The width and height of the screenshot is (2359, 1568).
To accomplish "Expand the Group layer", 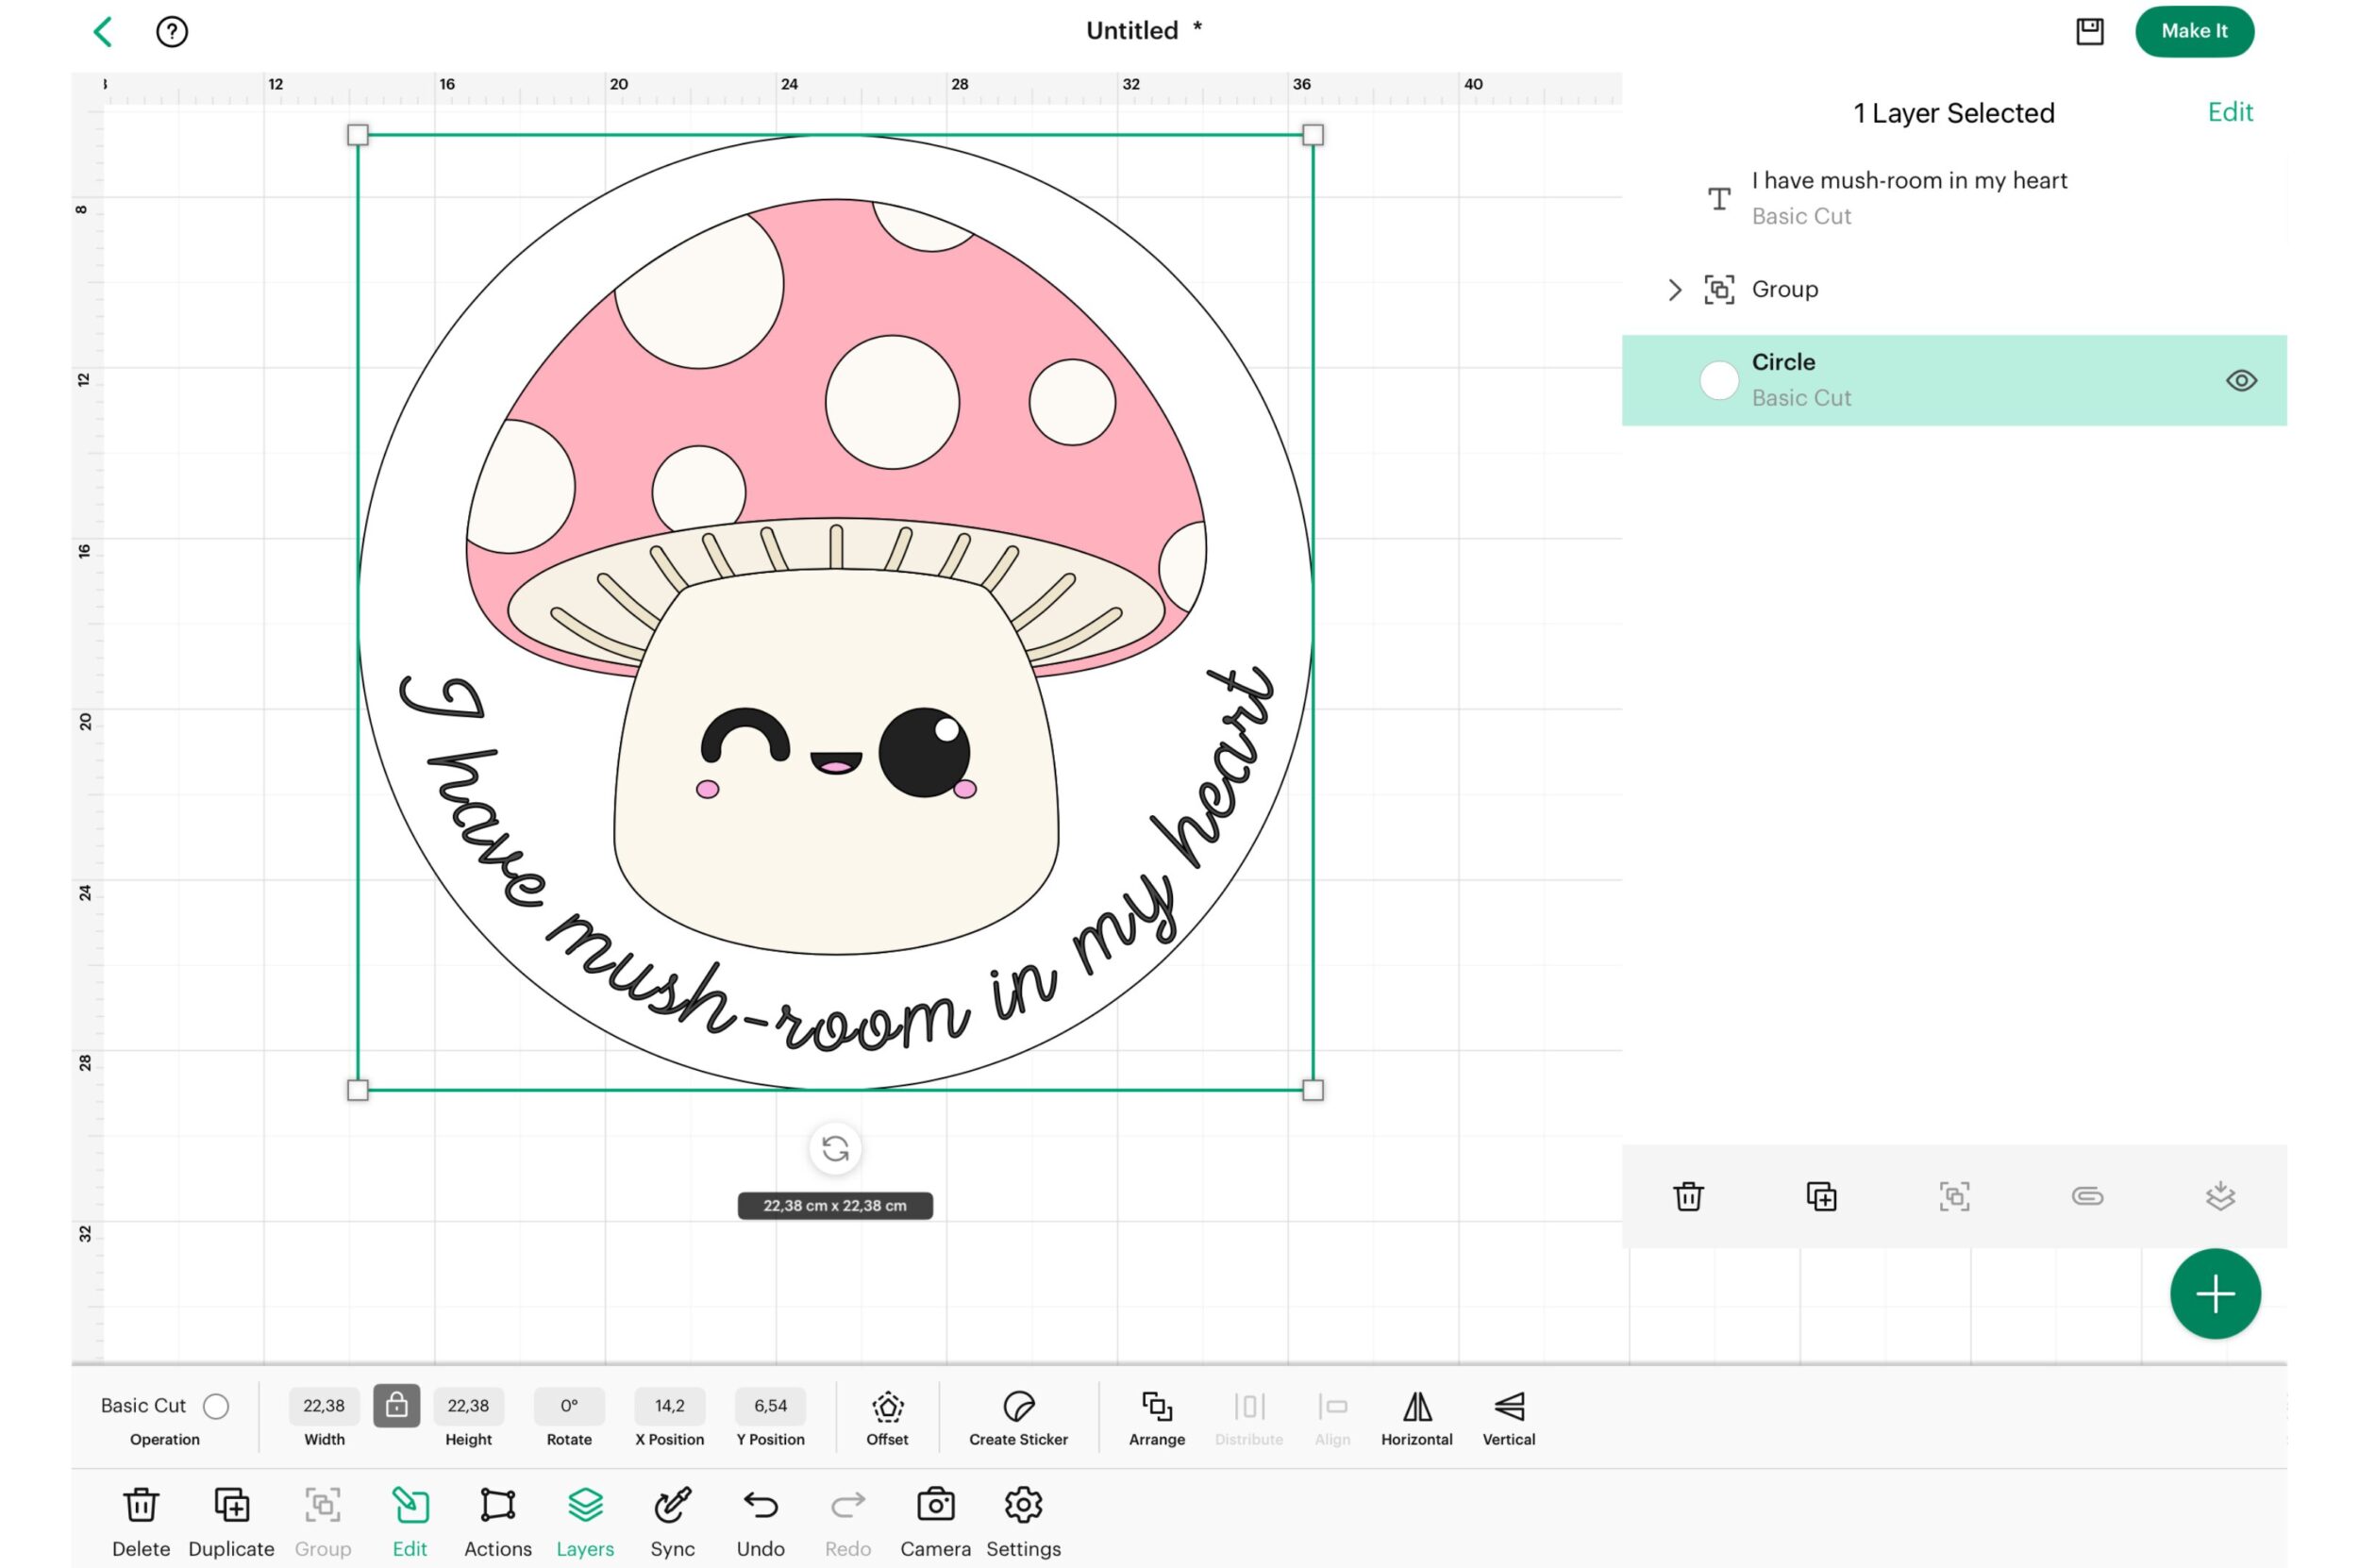I will click(1675, 290).
